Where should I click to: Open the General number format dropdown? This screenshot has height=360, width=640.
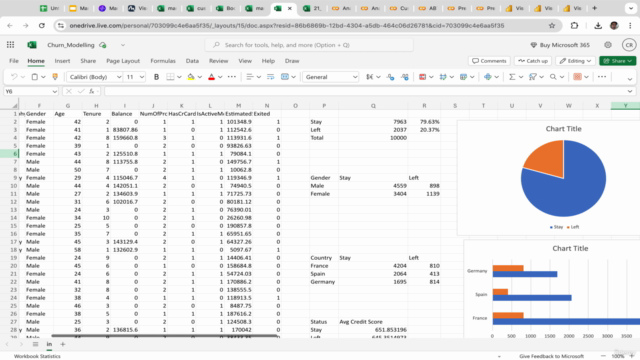point(355,77)
